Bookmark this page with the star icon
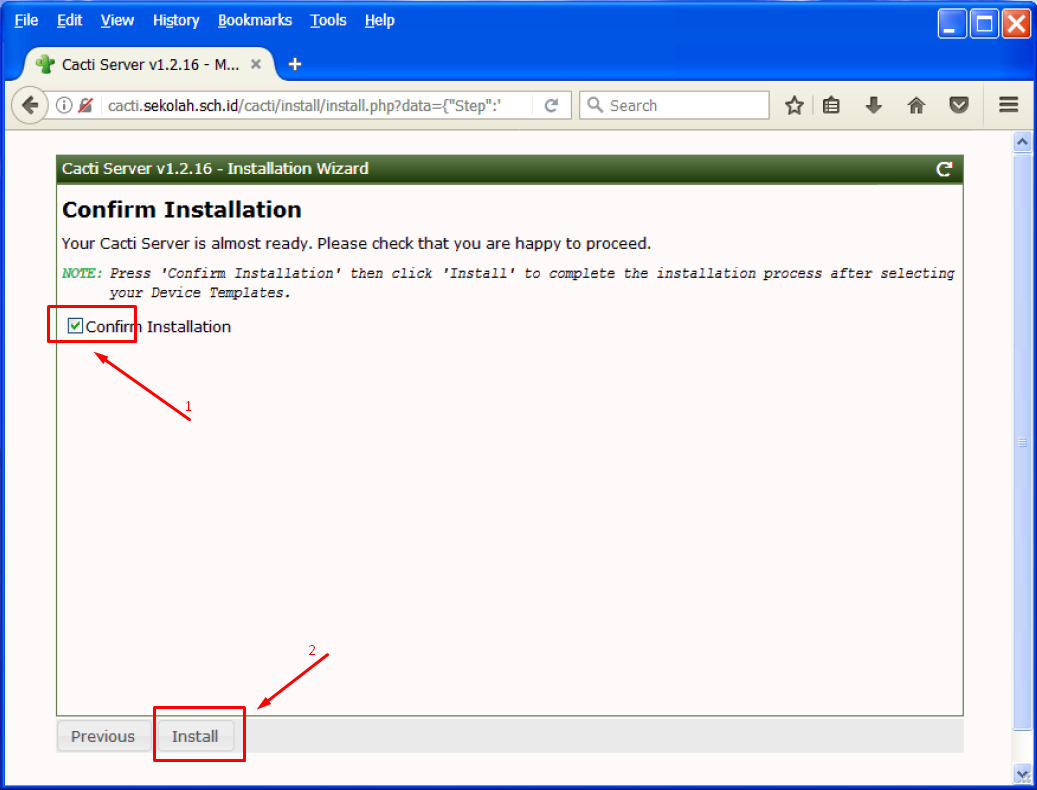The width and height of the screenshot is (1037, 790). [x=794, y=105]
